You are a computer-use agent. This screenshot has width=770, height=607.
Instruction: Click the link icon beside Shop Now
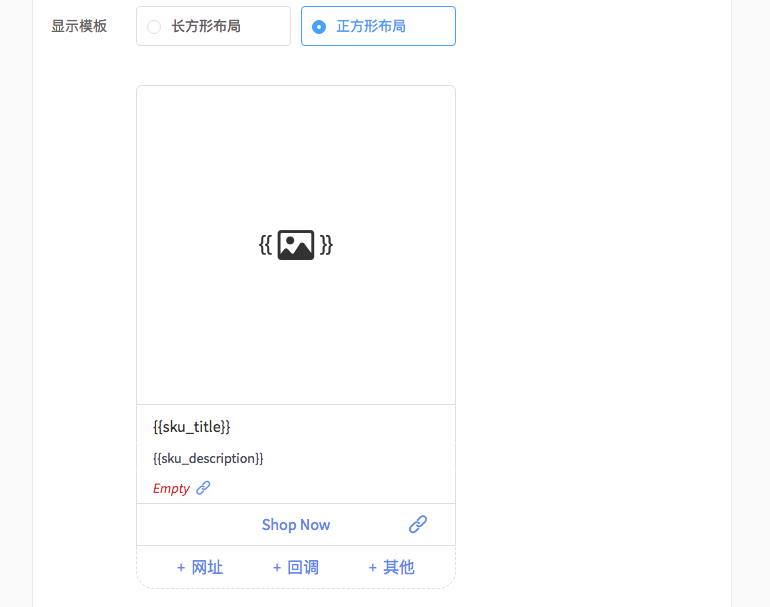pos(418,524)
